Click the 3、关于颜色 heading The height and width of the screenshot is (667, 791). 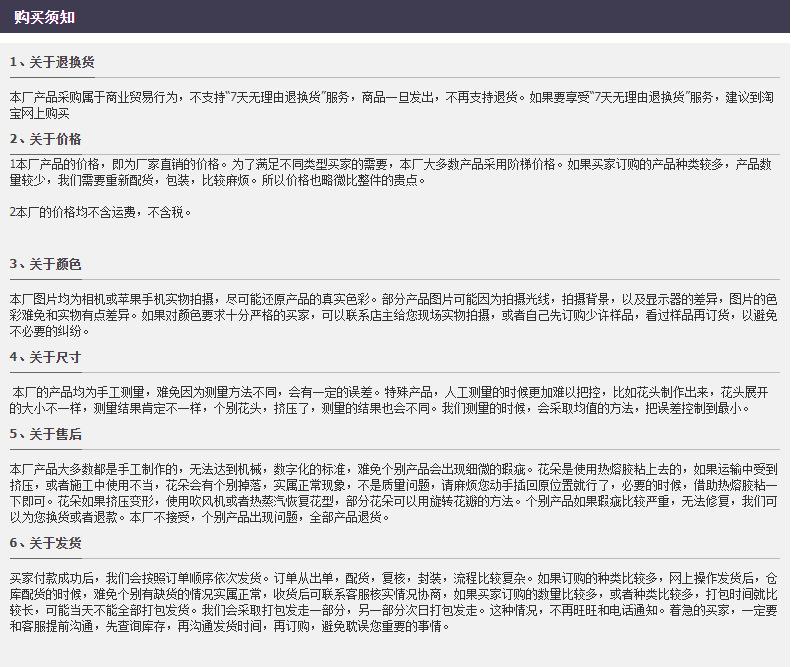tap(46, 264)
